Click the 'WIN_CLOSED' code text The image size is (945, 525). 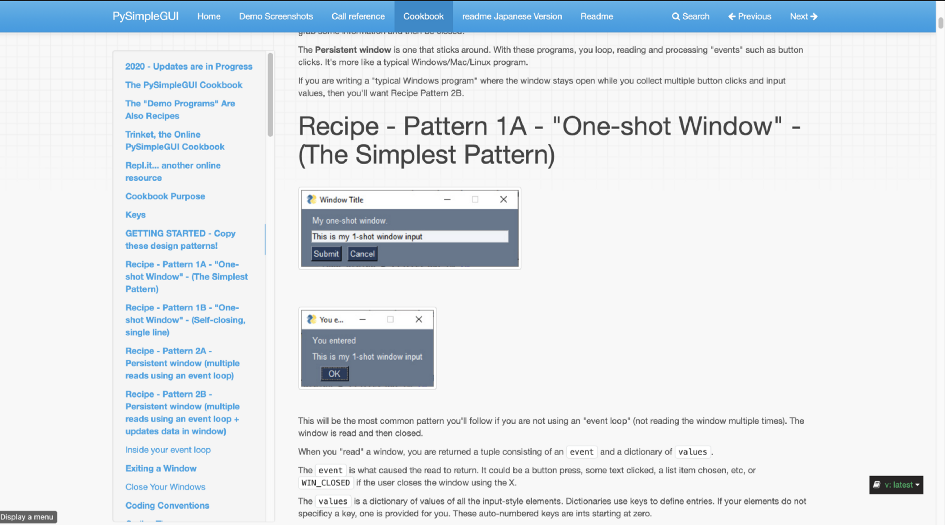point(325,483)
